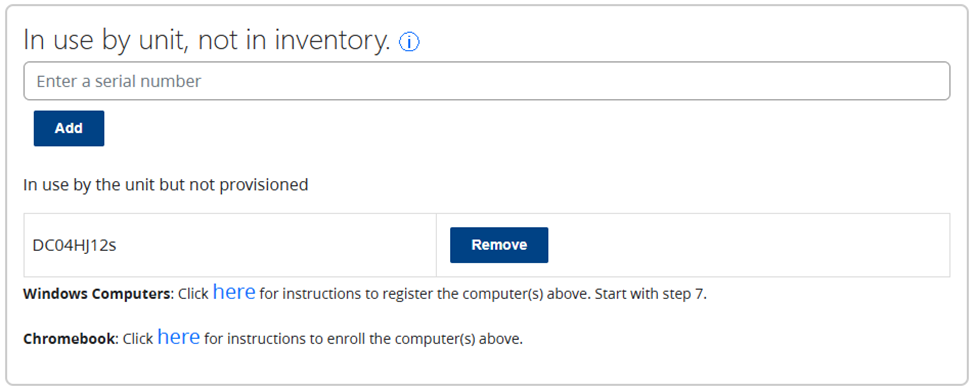The width and height of the screenshot is (975, 391).
Task: Click the 'In use by the unit but not provisioned' label
Action: (x=165, y=185)
